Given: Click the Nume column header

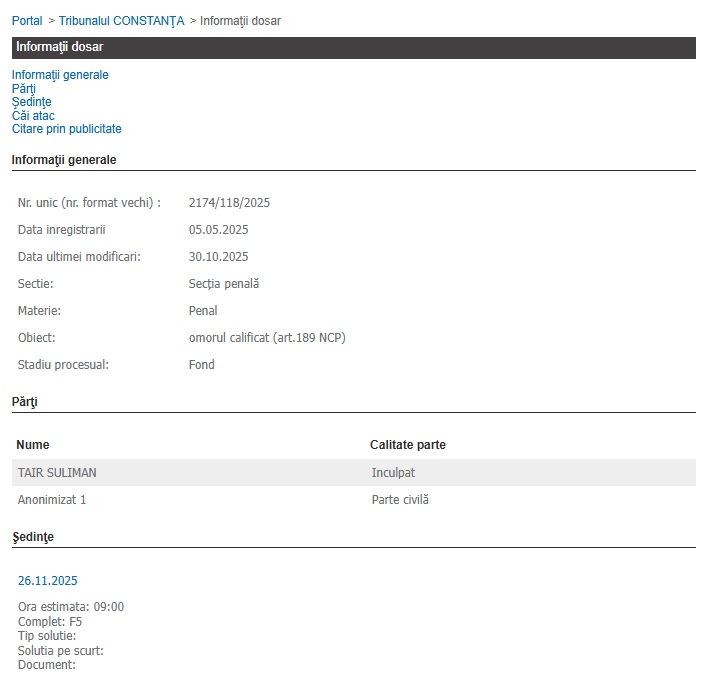Looking at the screenshot, I should 33,445.
